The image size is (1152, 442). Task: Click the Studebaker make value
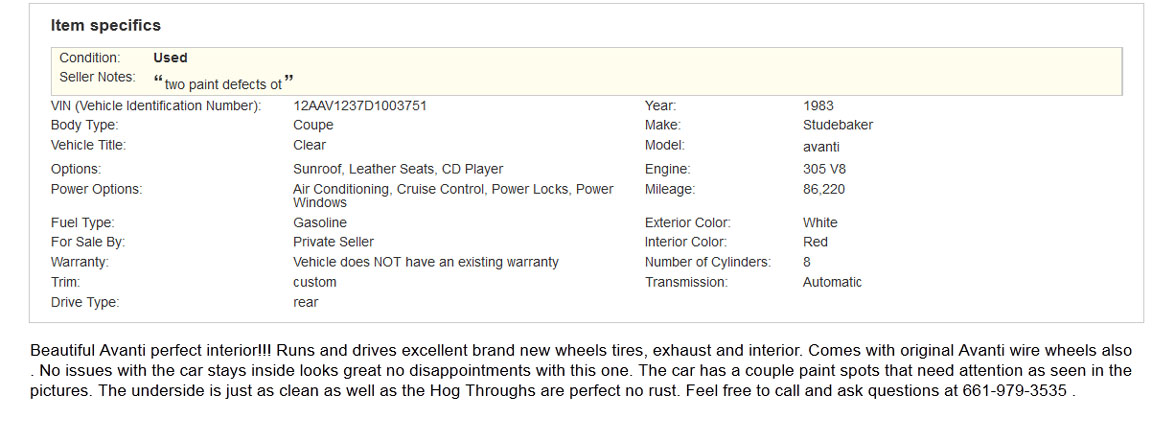click(837, 126)
